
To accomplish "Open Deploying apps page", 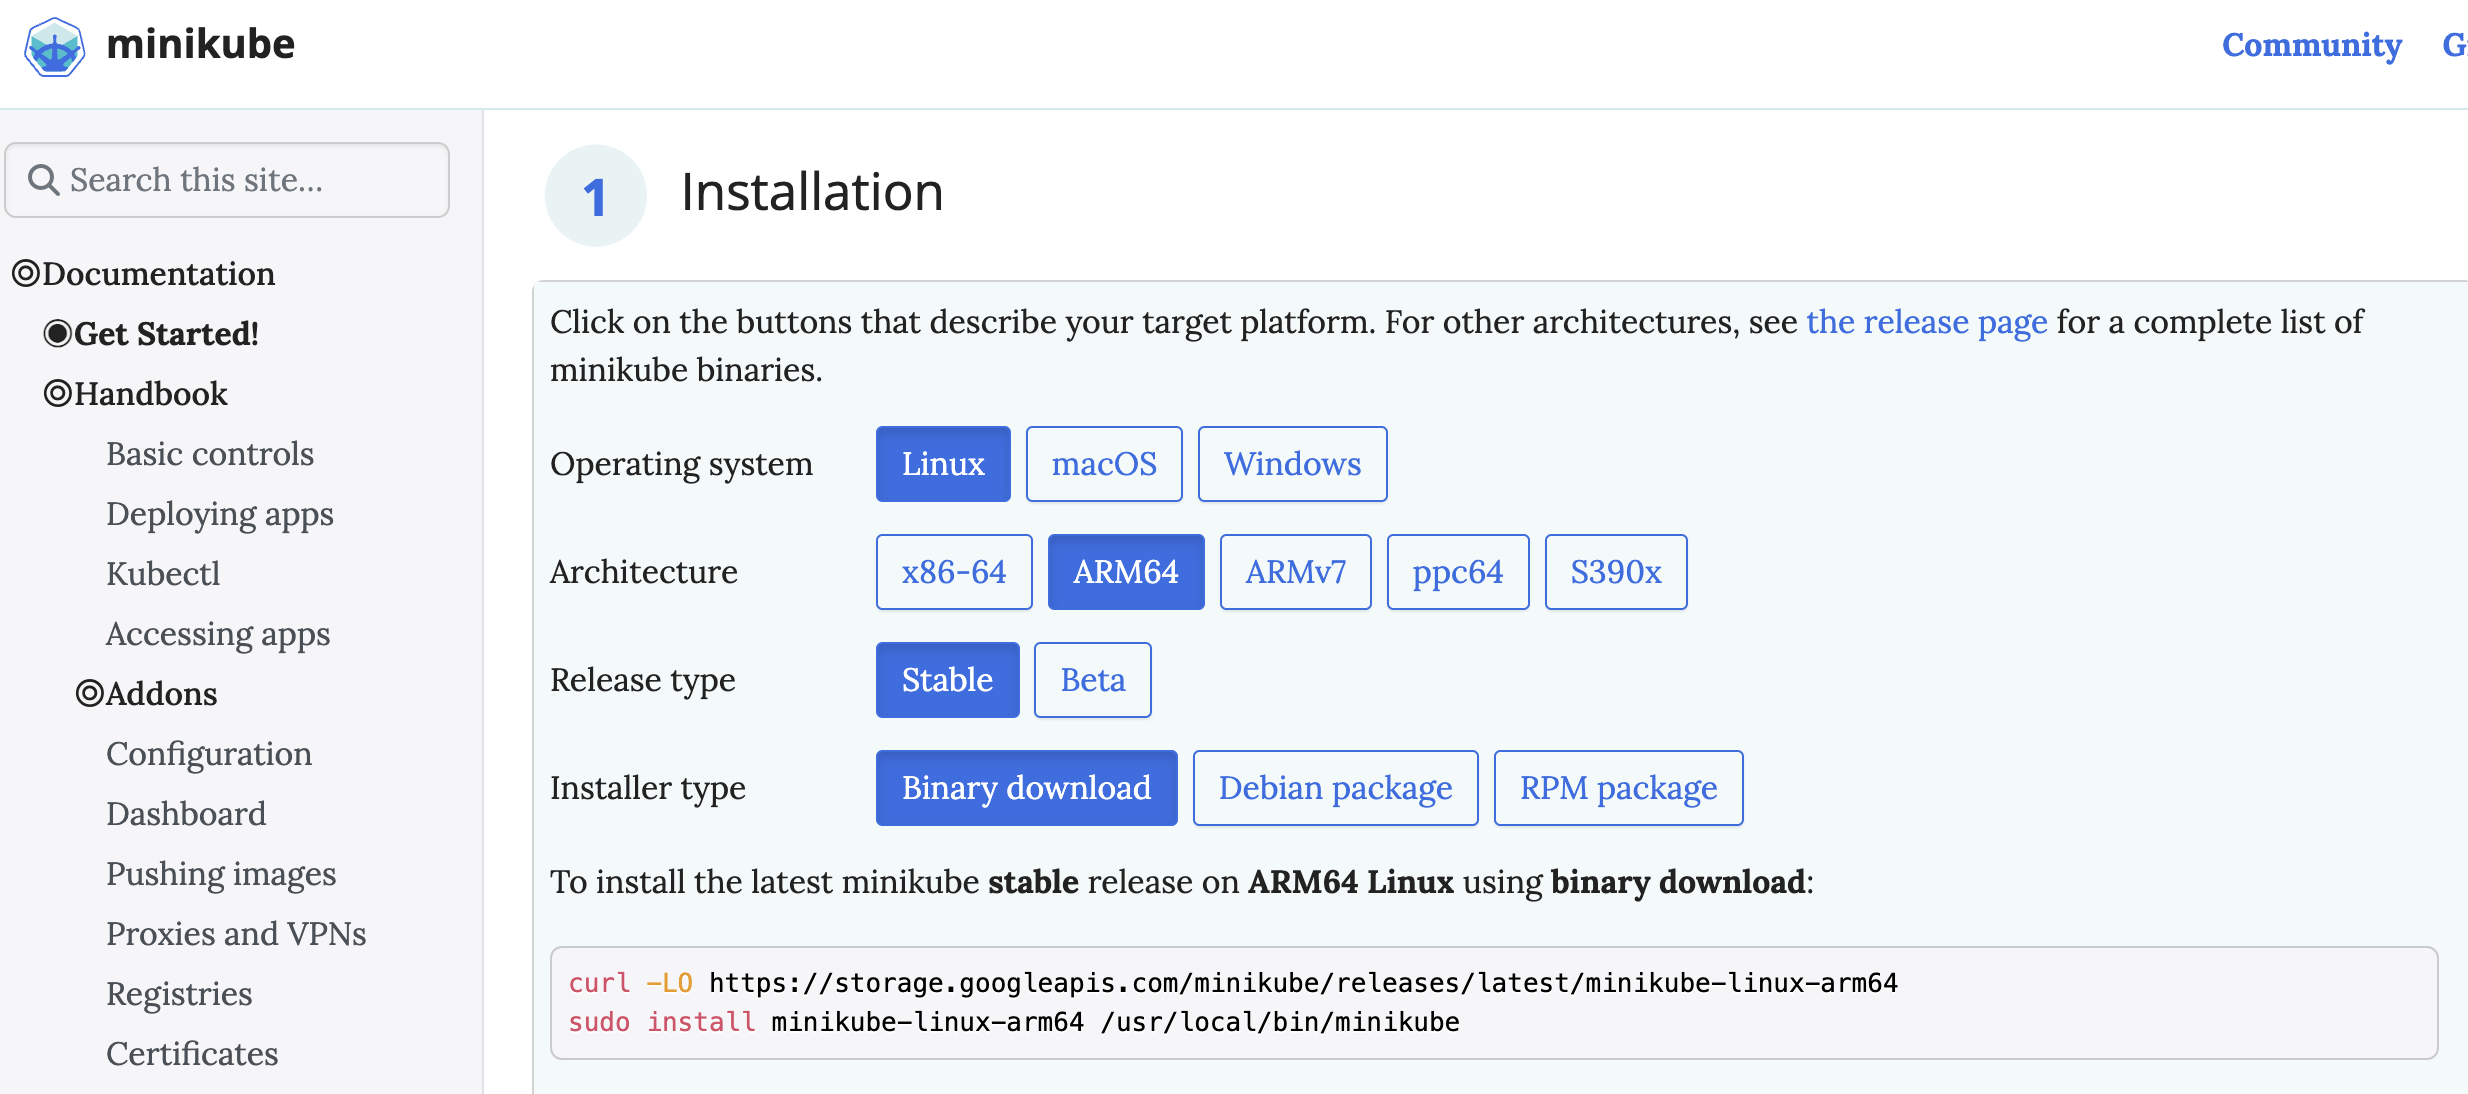I will 220,514.
